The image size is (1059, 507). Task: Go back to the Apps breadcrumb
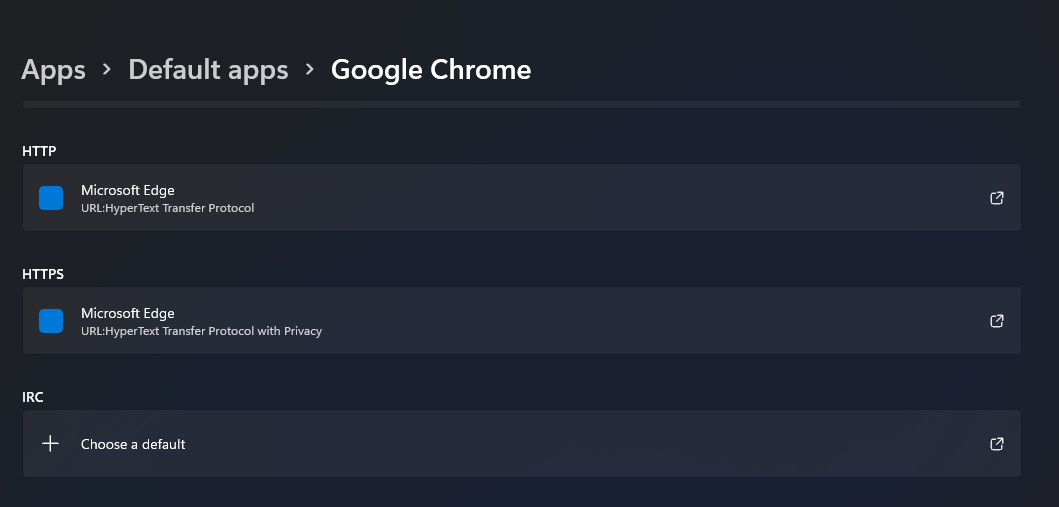coord(53,70)
